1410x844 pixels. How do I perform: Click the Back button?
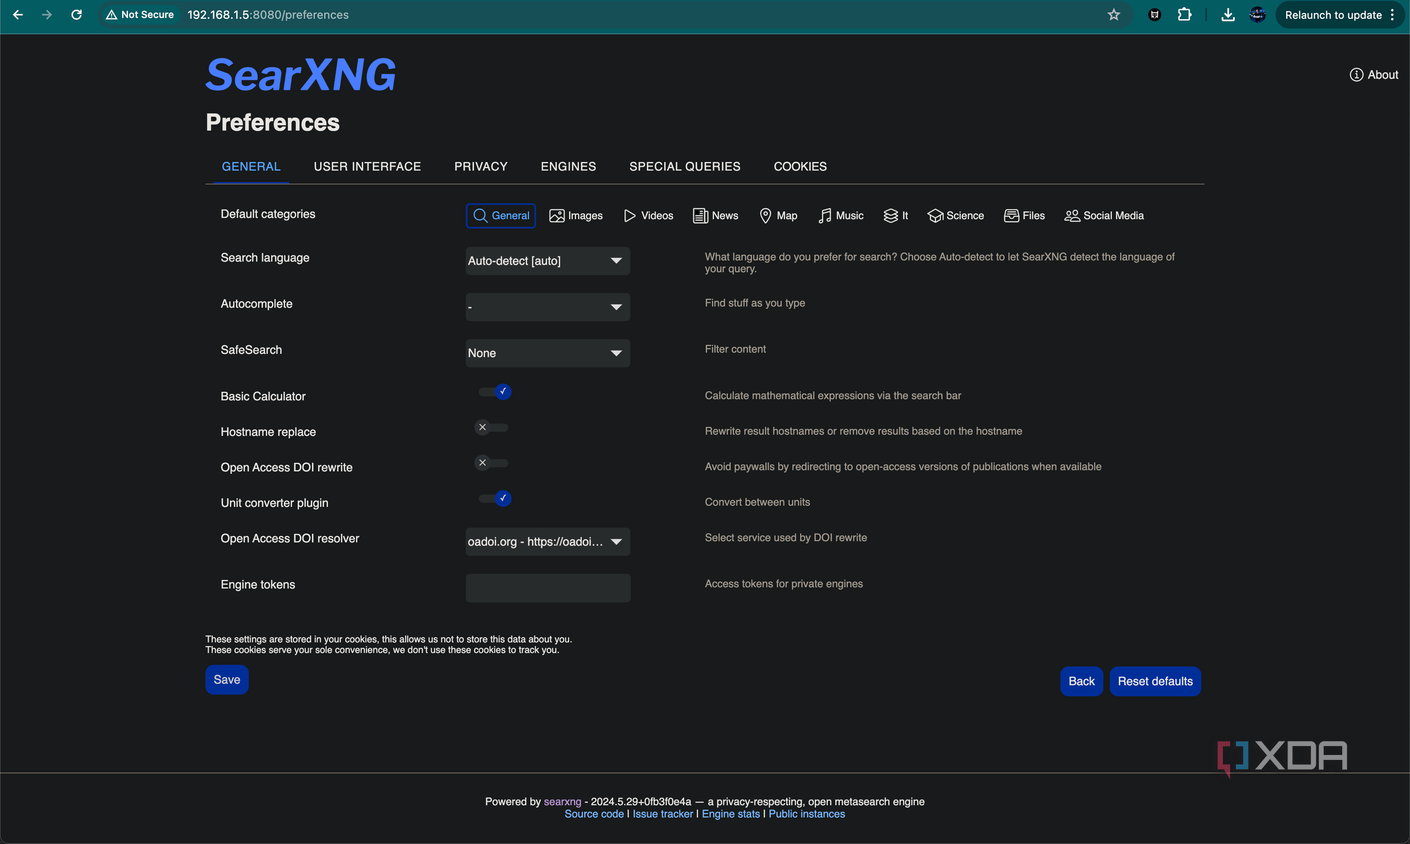1082,681
